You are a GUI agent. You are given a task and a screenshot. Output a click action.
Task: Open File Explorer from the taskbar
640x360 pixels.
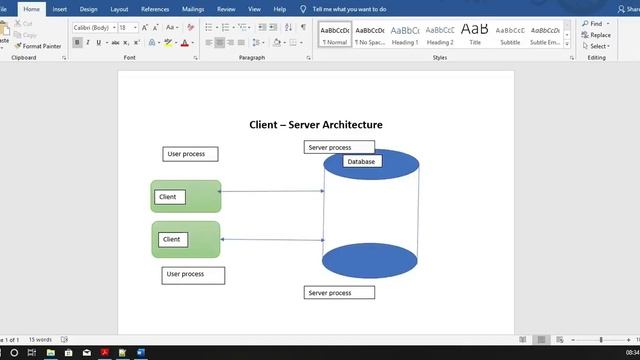51,353
